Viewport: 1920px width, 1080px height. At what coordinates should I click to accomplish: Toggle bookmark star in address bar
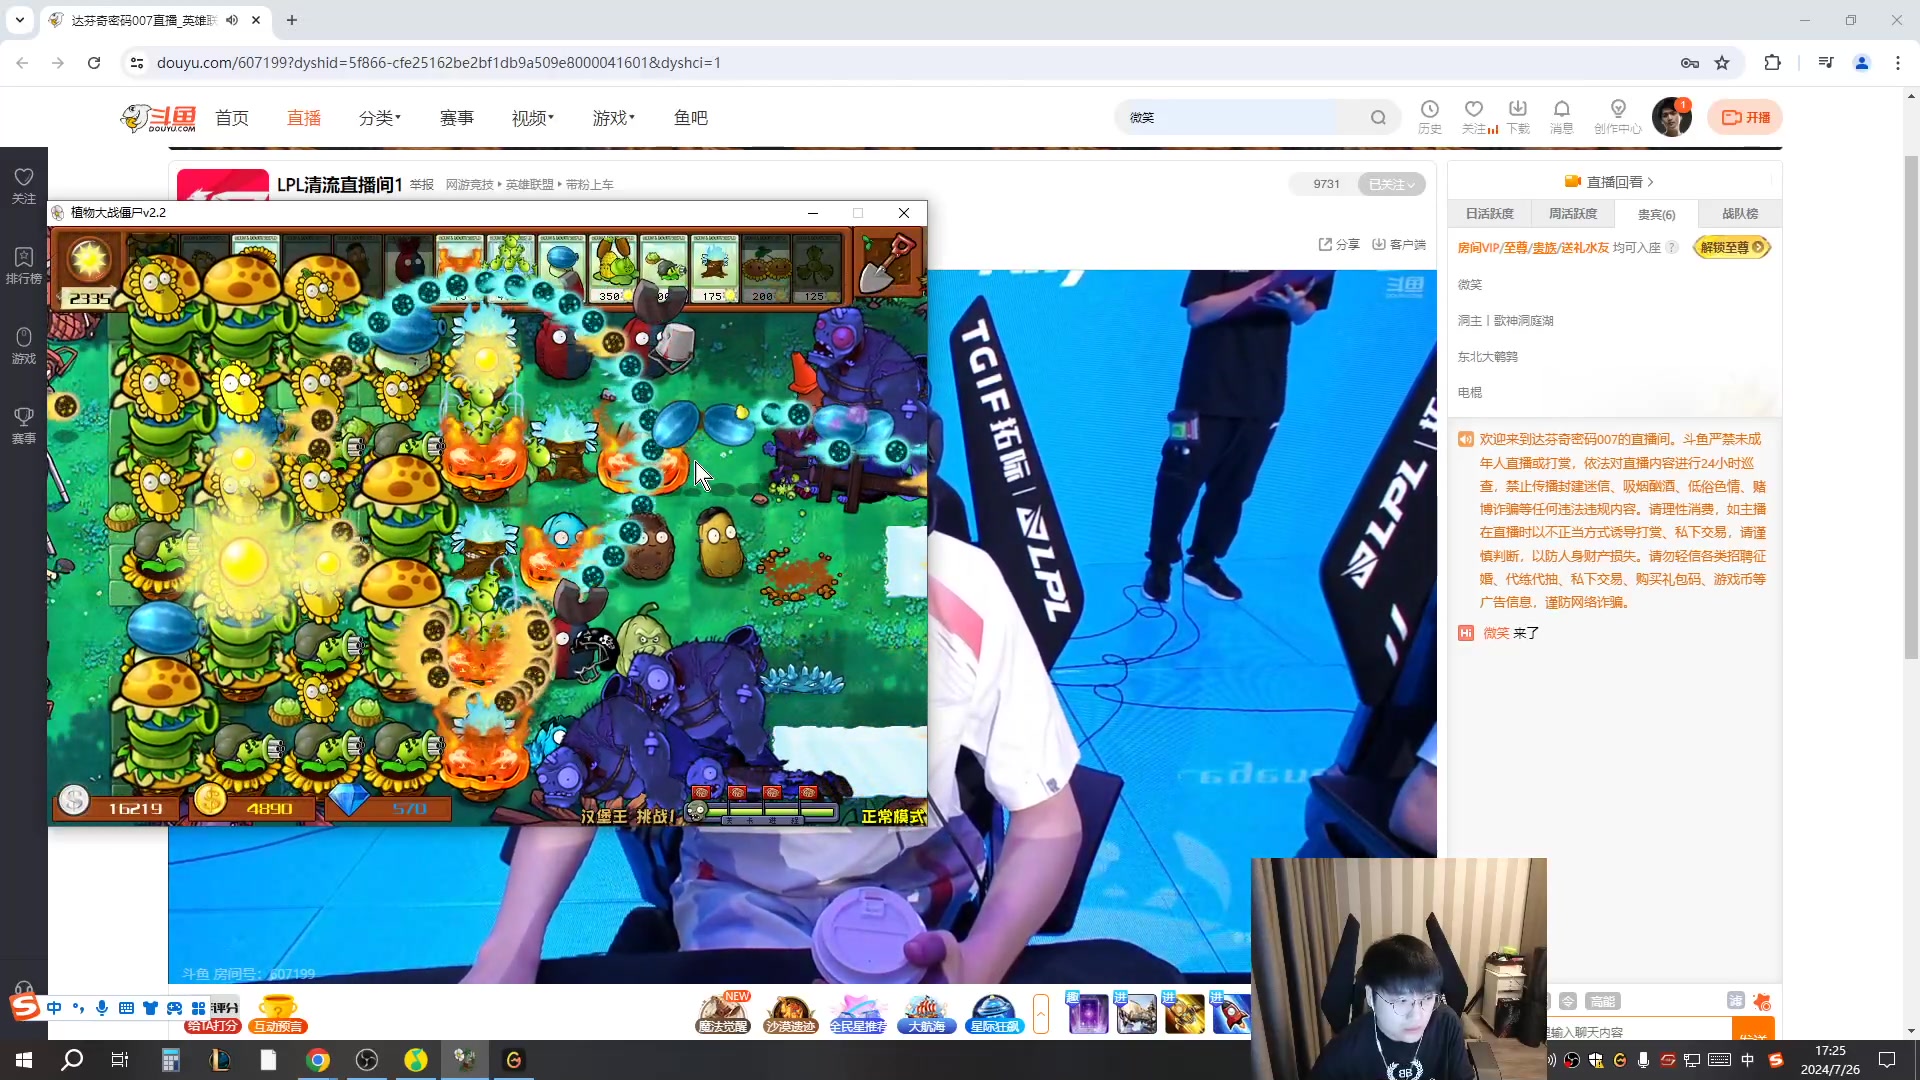[x=1722, y=63]
